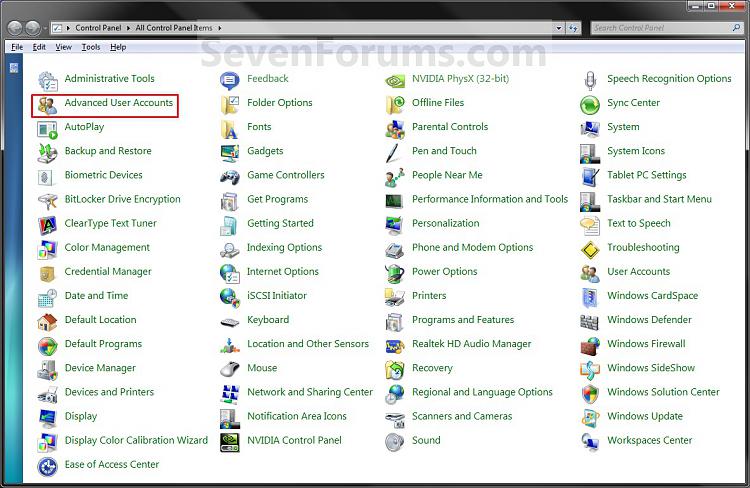
Task: Open the Windows CardSpace link
Action: pos(652,296)
